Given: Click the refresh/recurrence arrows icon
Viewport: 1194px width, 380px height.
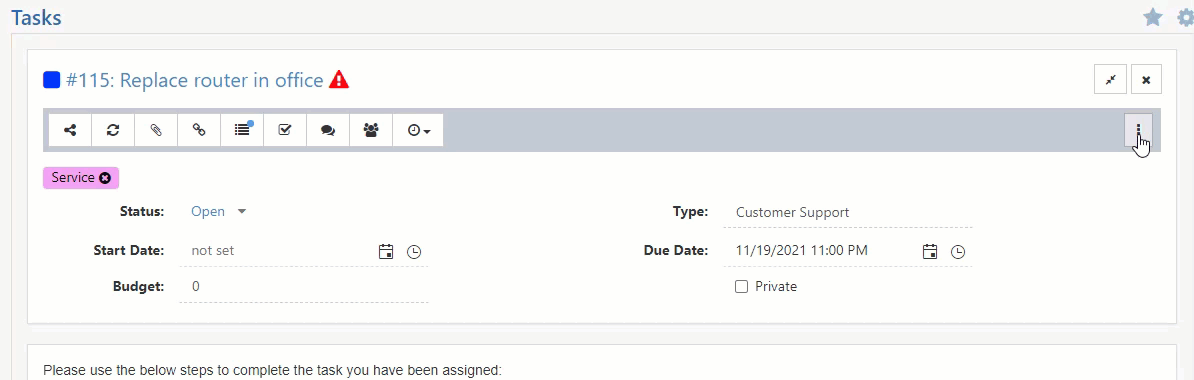Looking at the screenshot, I should (113, 130).
